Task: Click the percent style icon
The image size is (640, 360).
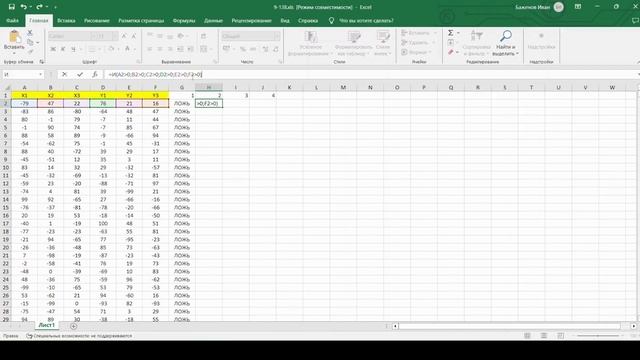Action: coord(243,49)
